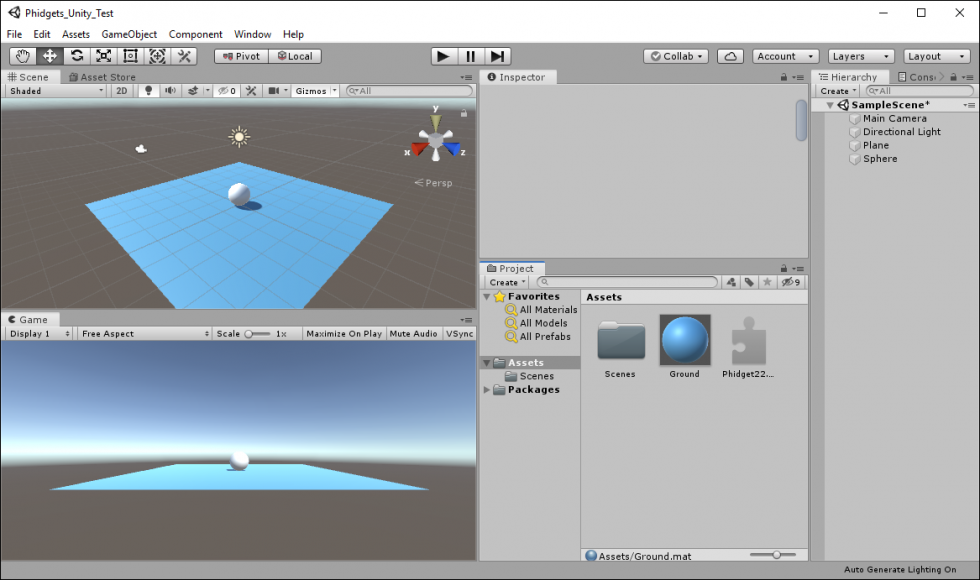
Task: Toggle 2D view mode
Action: 122,91
